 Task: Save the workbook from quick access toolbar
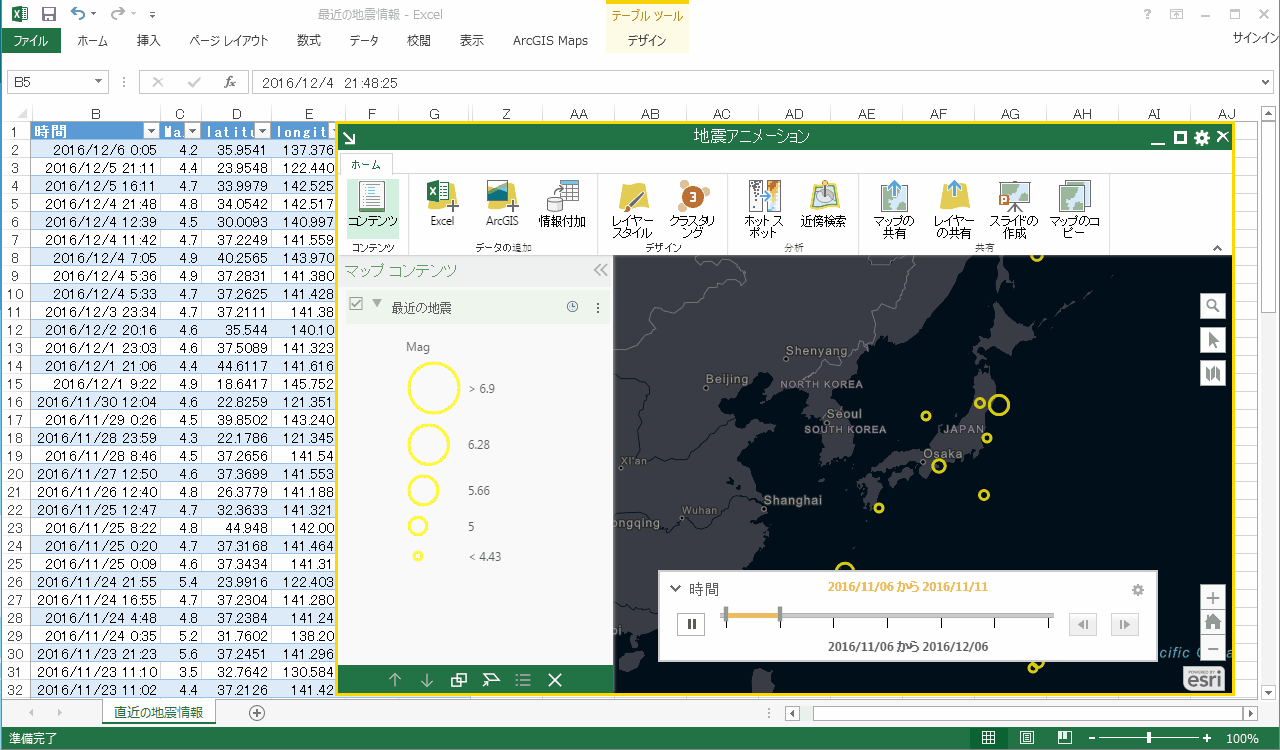pyautogui.click(x=49, y=14)
